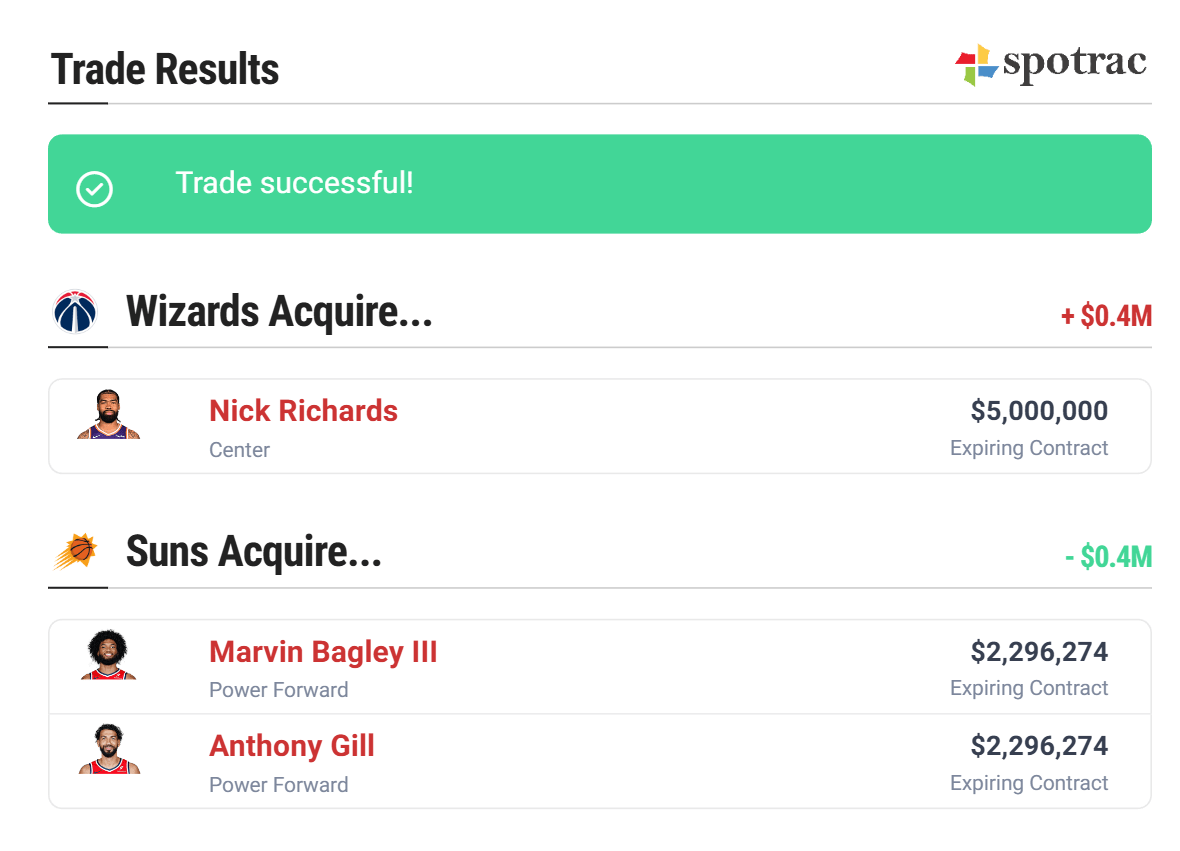Click the Phoenix Suns team logo
Viewport: 1180px width, 851px height.
coord(74,552)
